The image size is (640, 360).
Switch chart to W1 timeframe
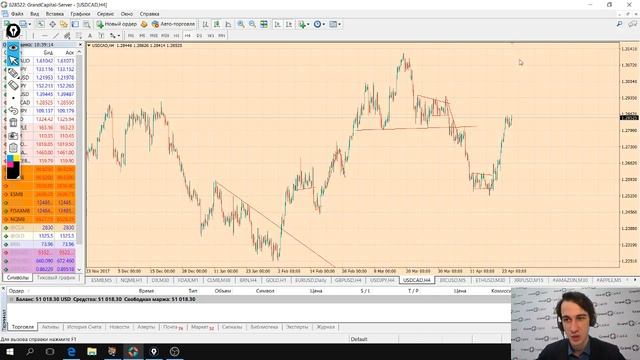[x=211, y=36]
